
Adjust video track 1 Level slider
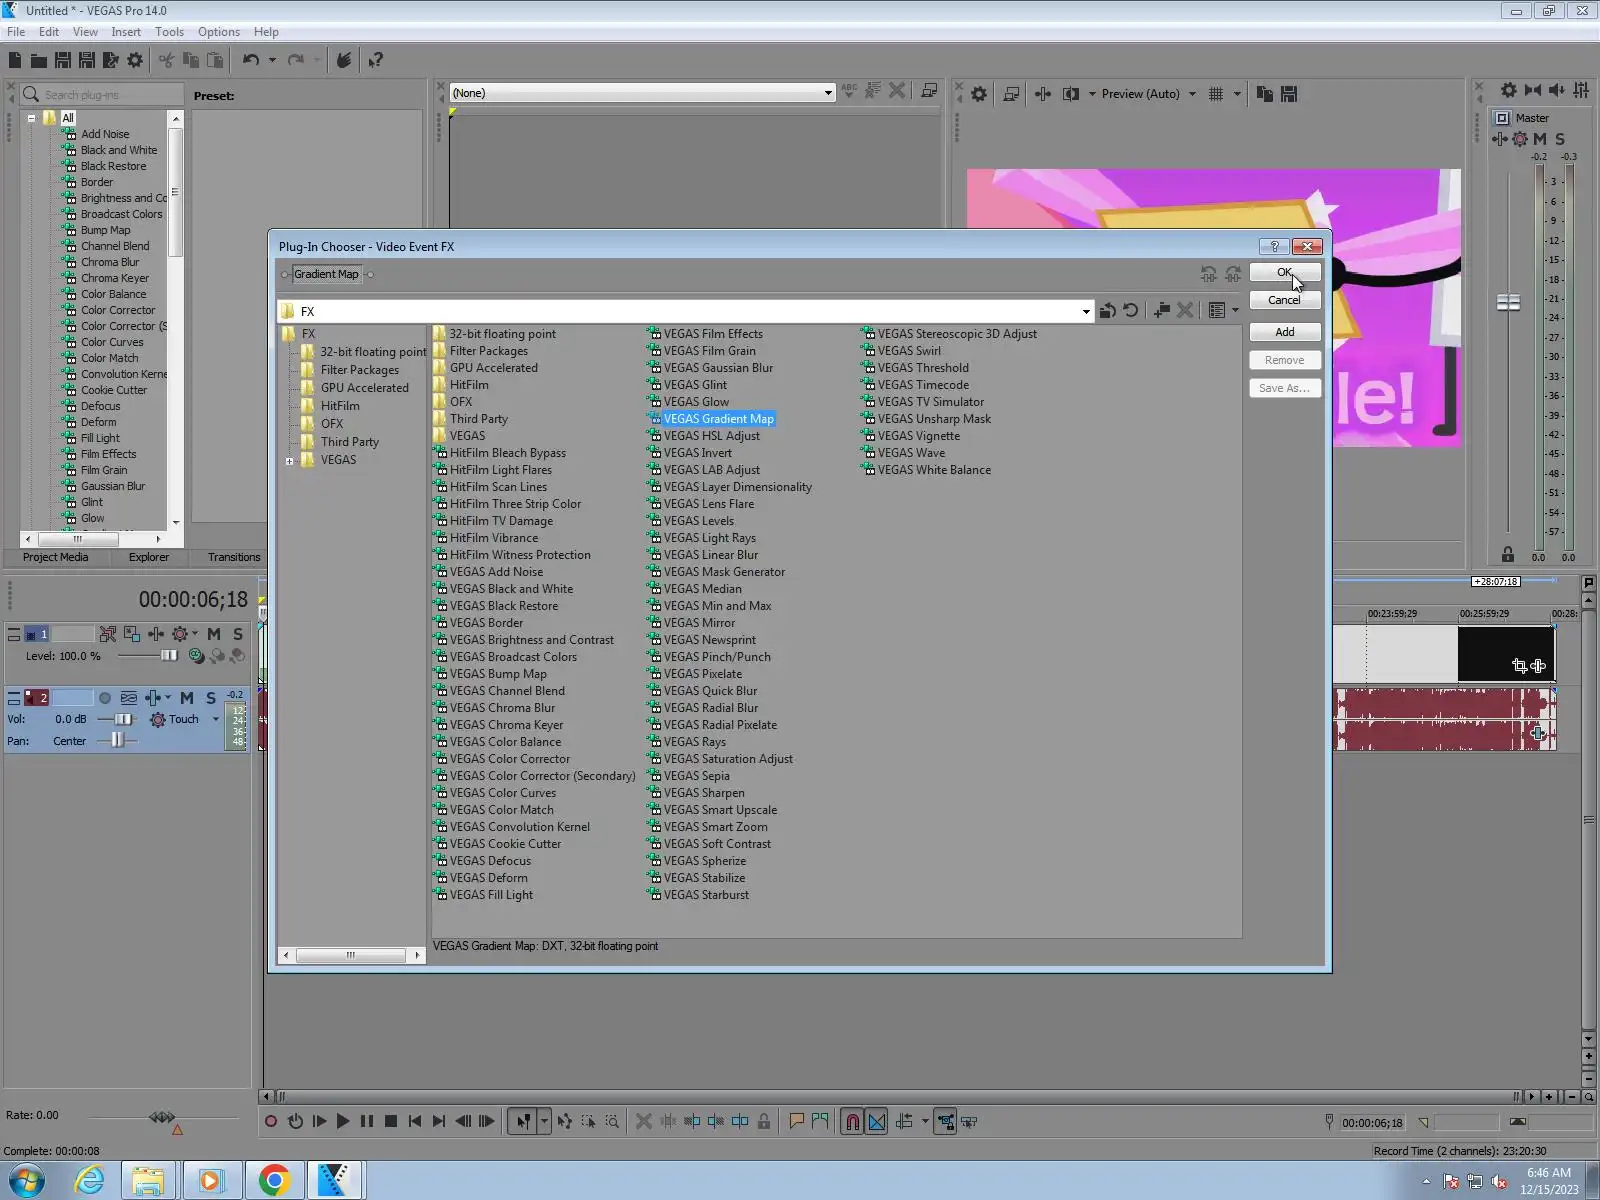[x=168, y=656]
